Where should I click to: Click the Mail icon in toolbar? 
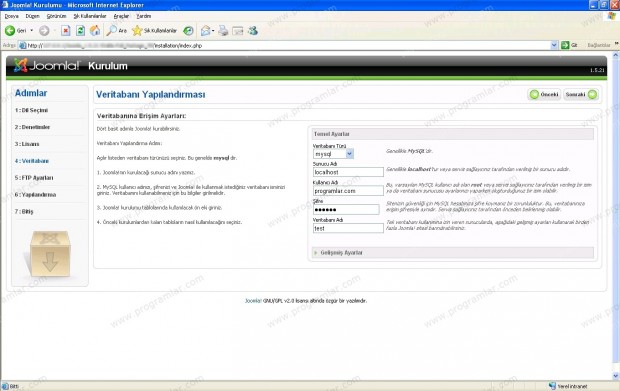click(205, 31)
